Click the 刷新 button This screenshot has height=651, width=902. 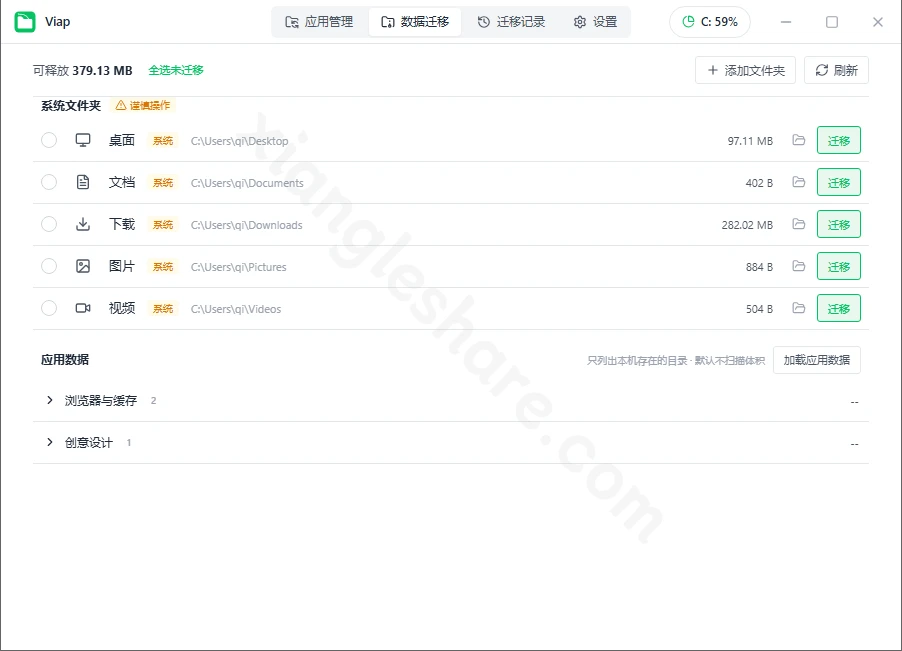coord(836,70)
